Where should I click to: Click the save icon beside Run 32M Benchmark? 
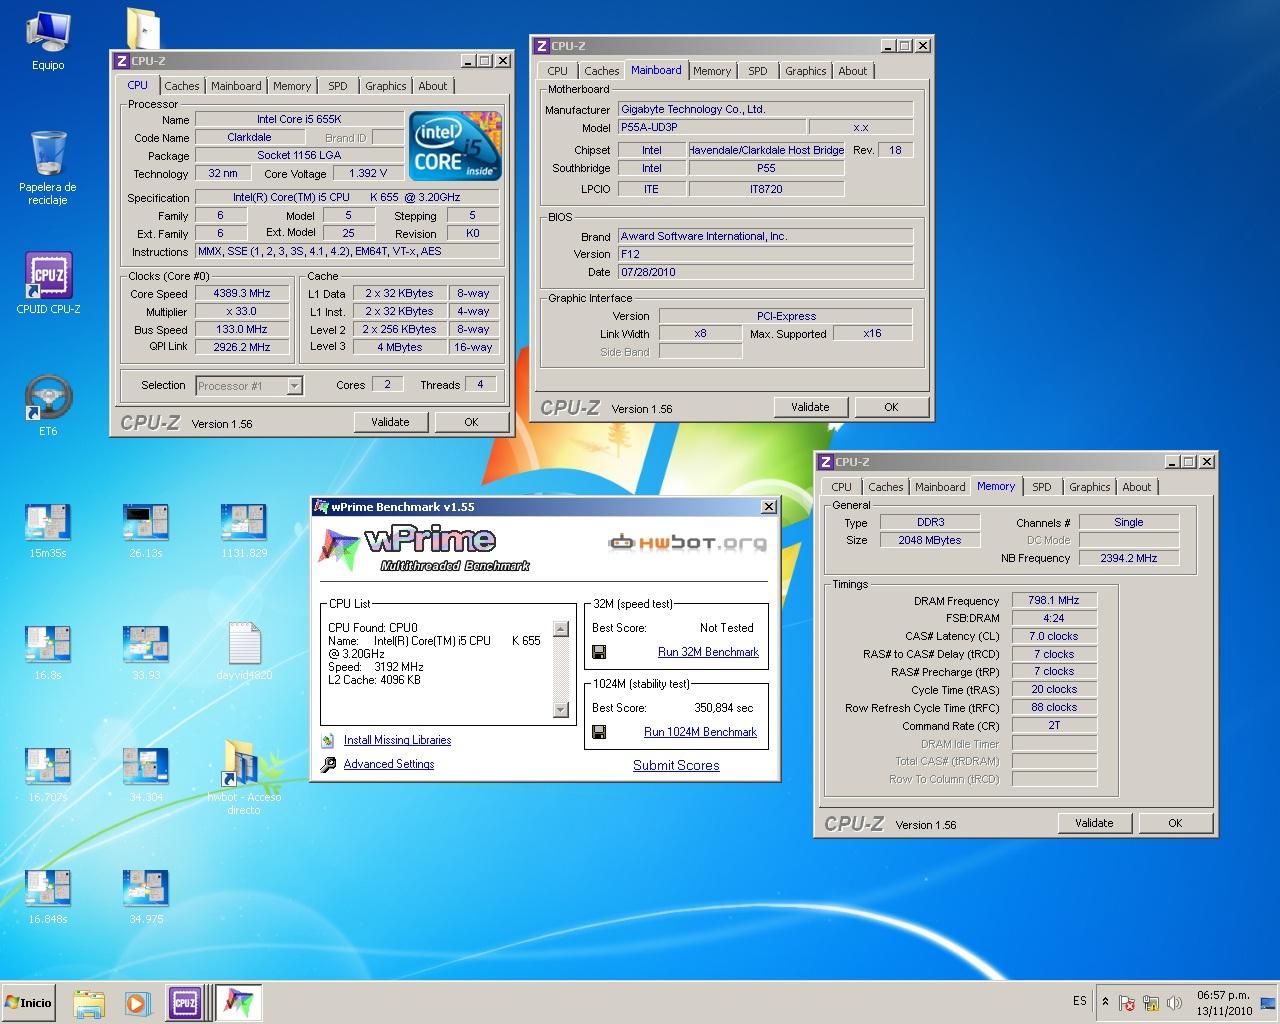(599, 652)
